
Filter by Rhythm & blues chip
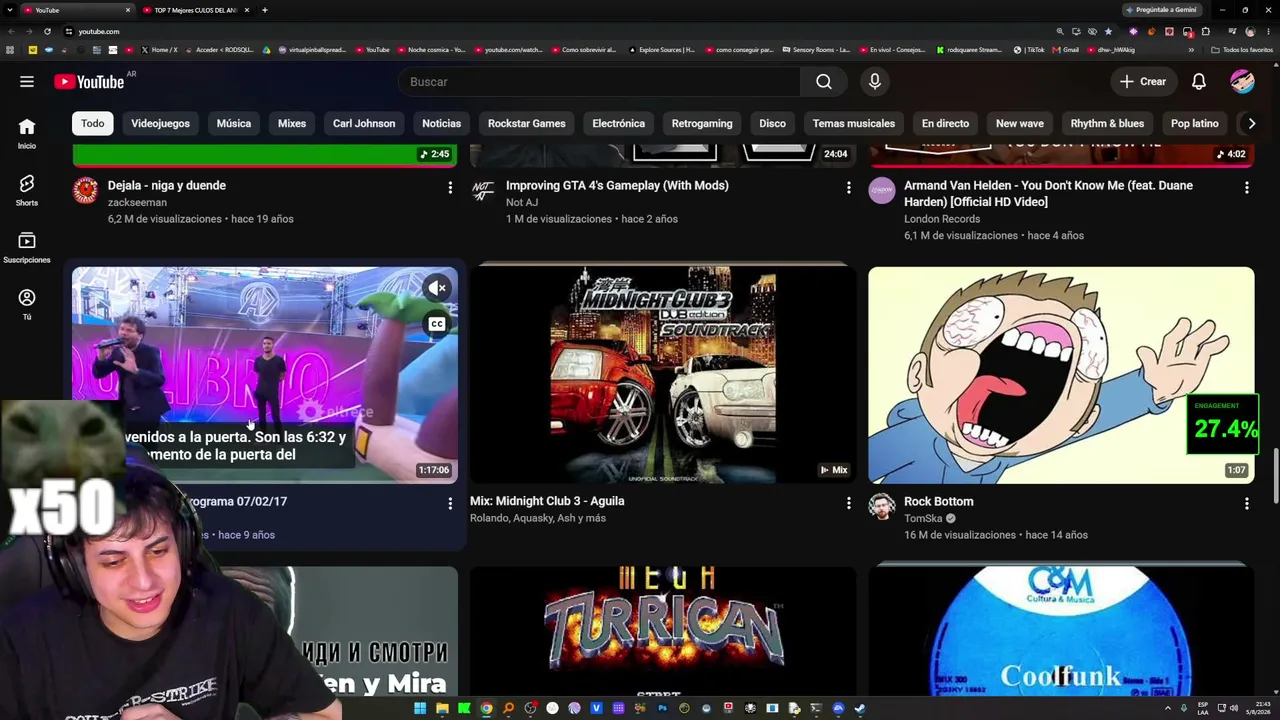point(1107,123)
